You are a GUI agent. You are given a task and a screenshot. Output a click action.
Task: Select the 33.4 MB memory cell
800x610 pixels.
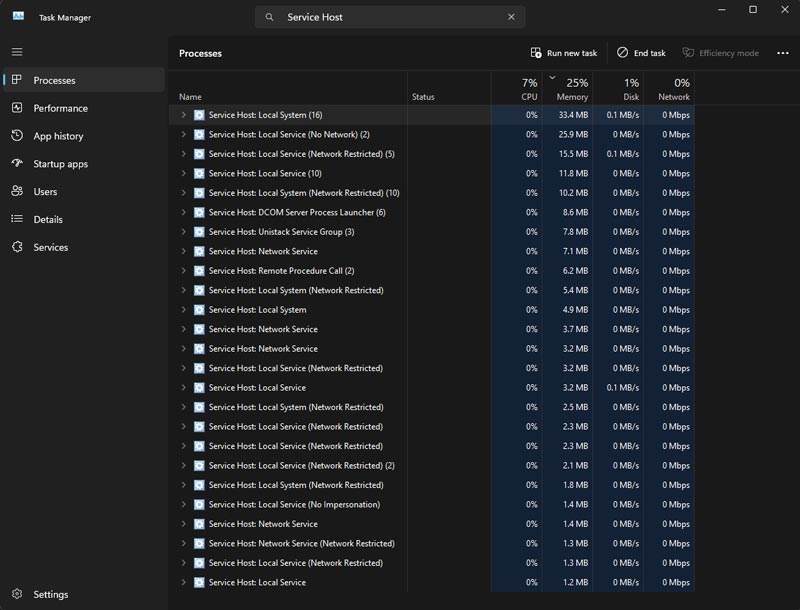pyautogui.click(x=567, y=115)
